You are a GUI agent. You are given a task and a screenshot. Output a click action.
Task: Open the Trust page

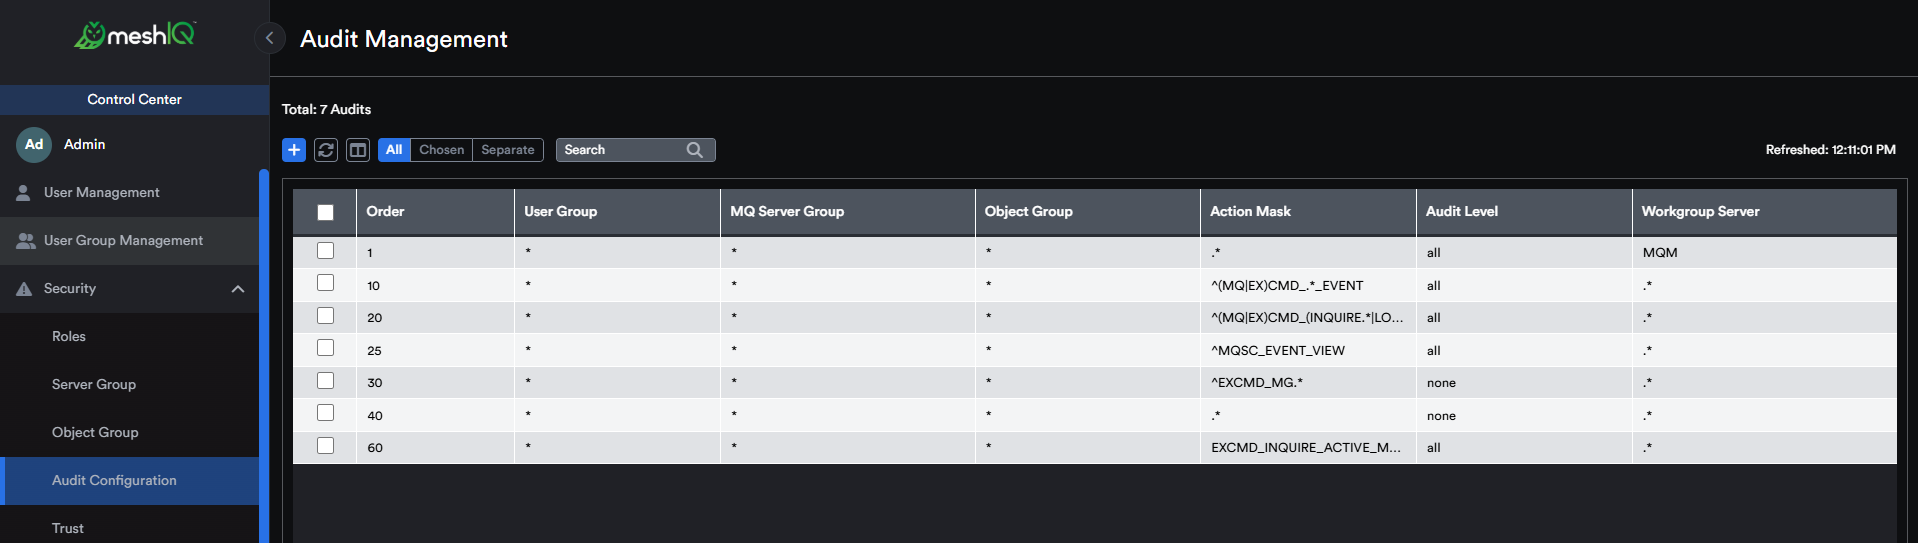[x=129, y=526]
